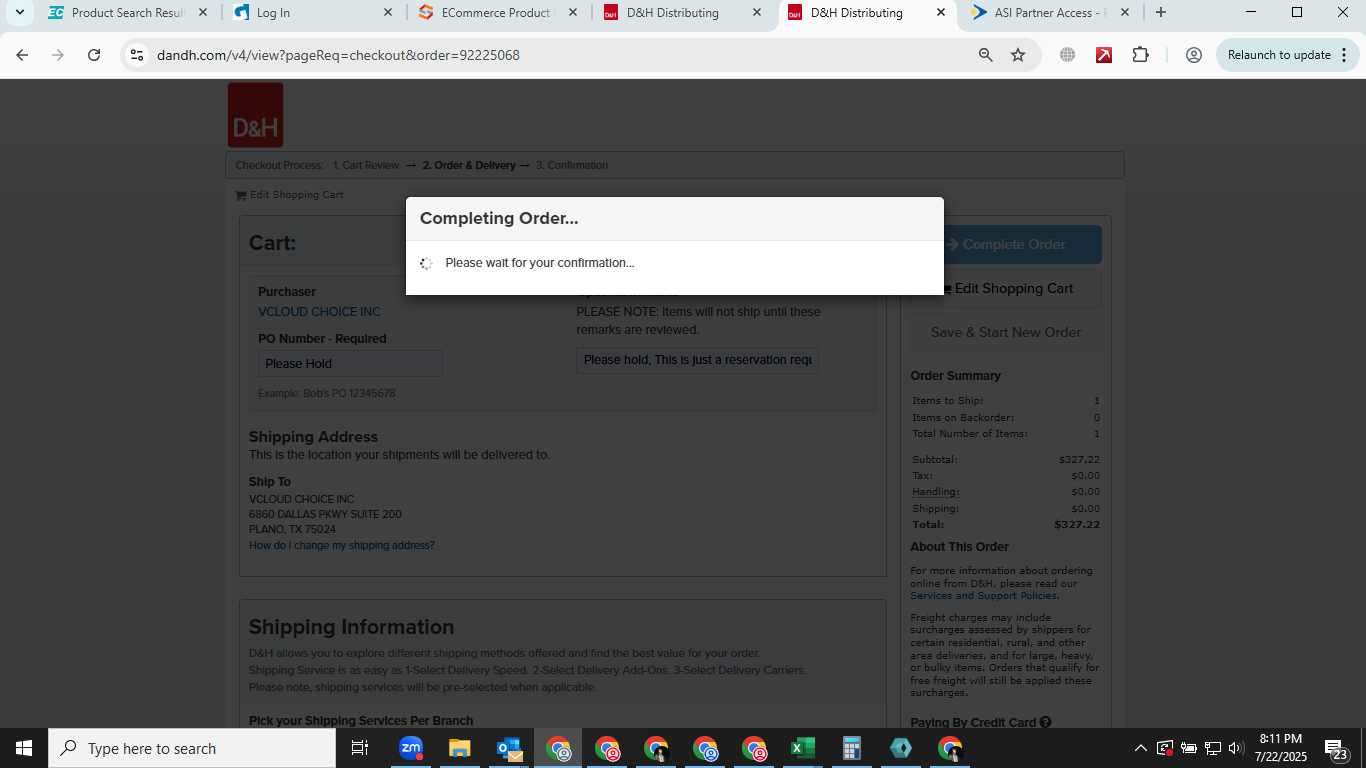This screenshot has height=768, width=1366.
Task: Open How do I change my shipping address
Action: coord(342,546)
